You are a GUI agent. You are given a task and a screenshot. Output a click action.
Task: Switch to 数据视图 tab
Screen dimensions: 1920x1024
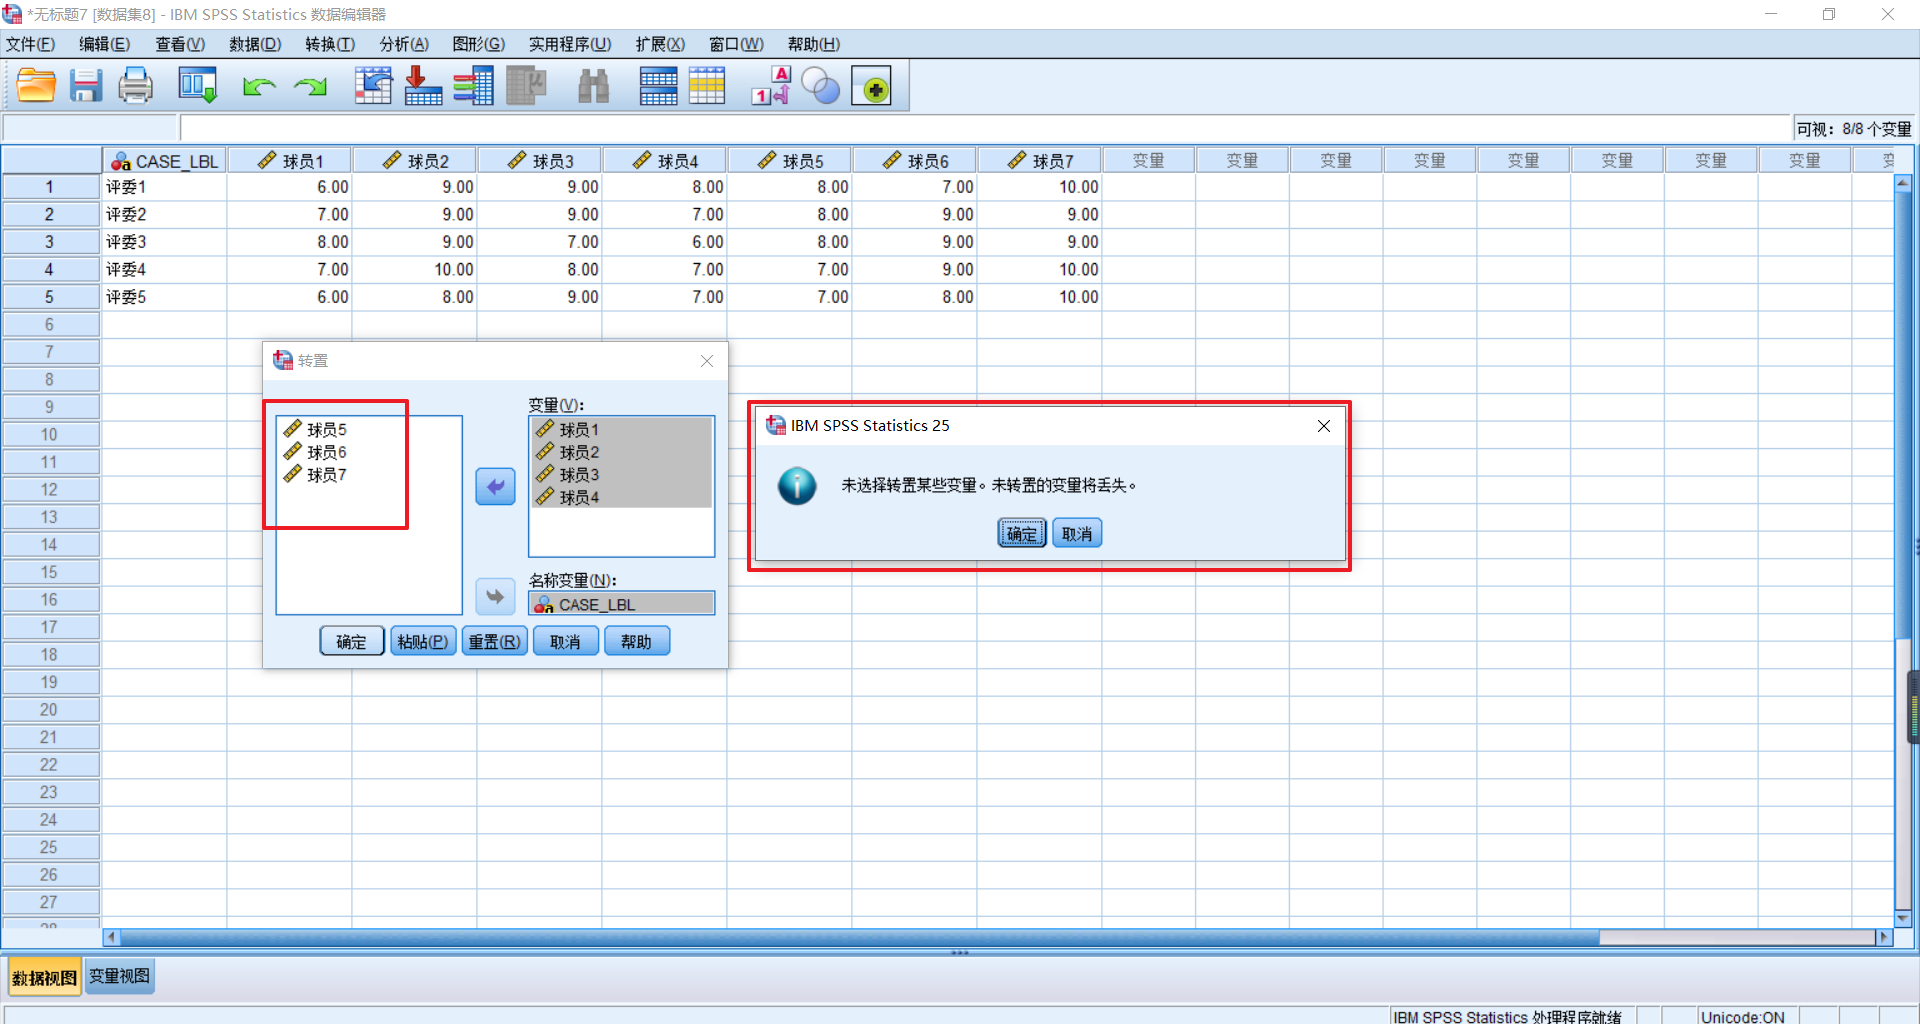pyautogui.click(x=45, y=977)
